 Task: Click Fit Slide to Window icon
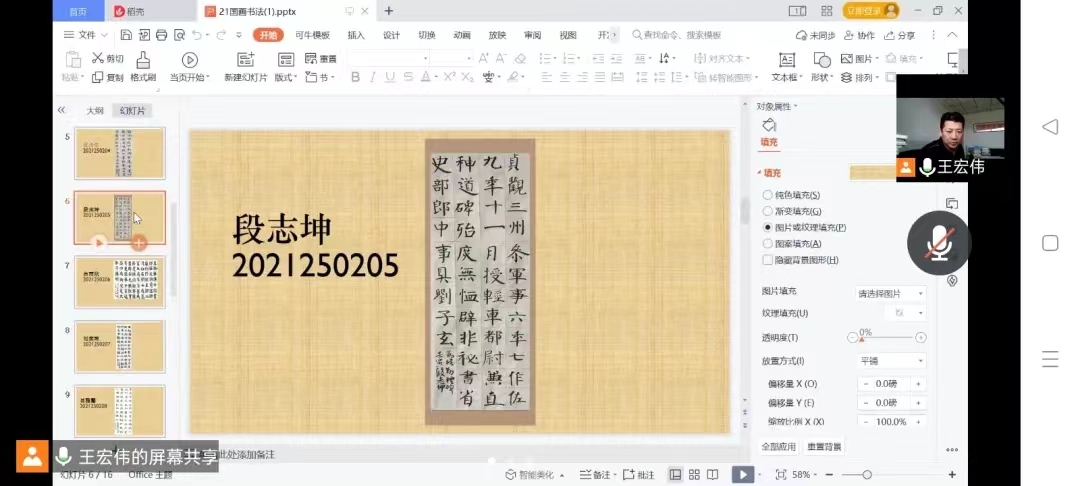tap(781, 474)
